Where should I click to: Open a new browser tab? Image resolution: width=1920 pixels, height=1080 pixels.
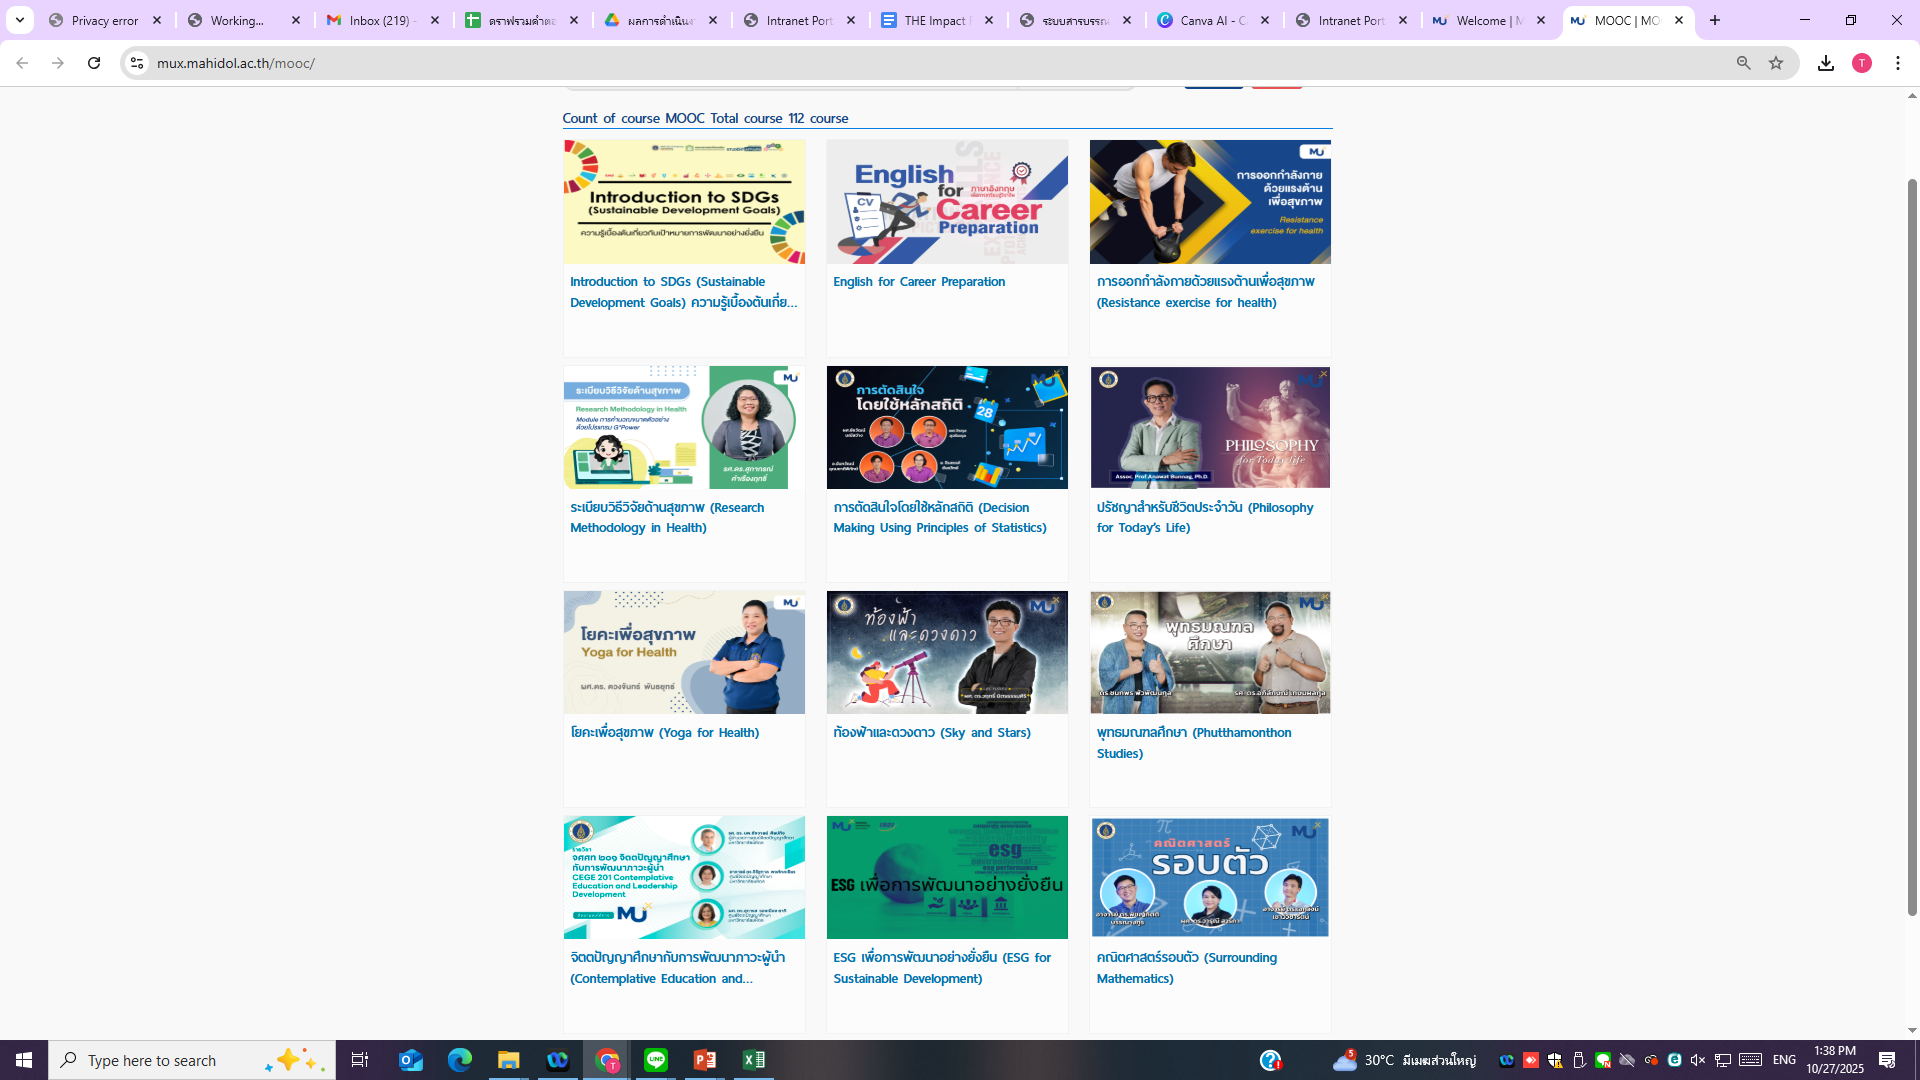coord(1715,20)
